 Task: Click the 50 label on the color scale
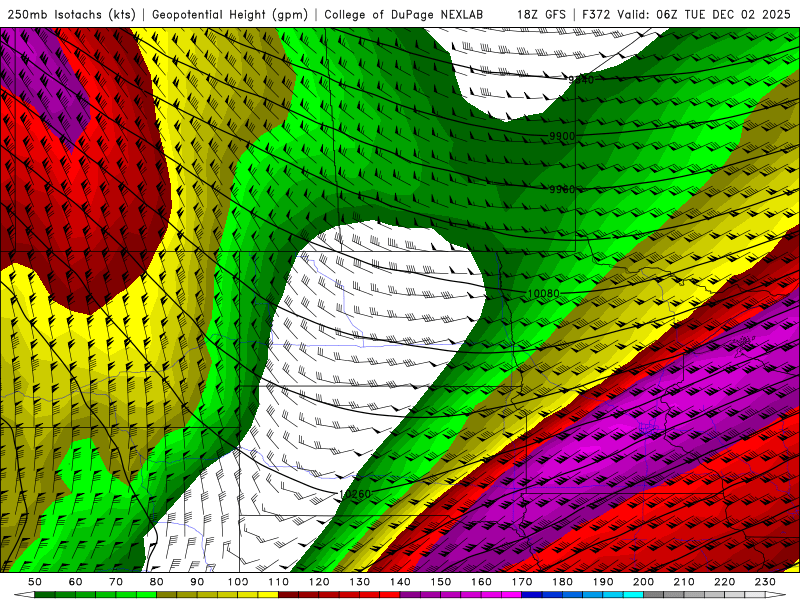click(35, 582)
